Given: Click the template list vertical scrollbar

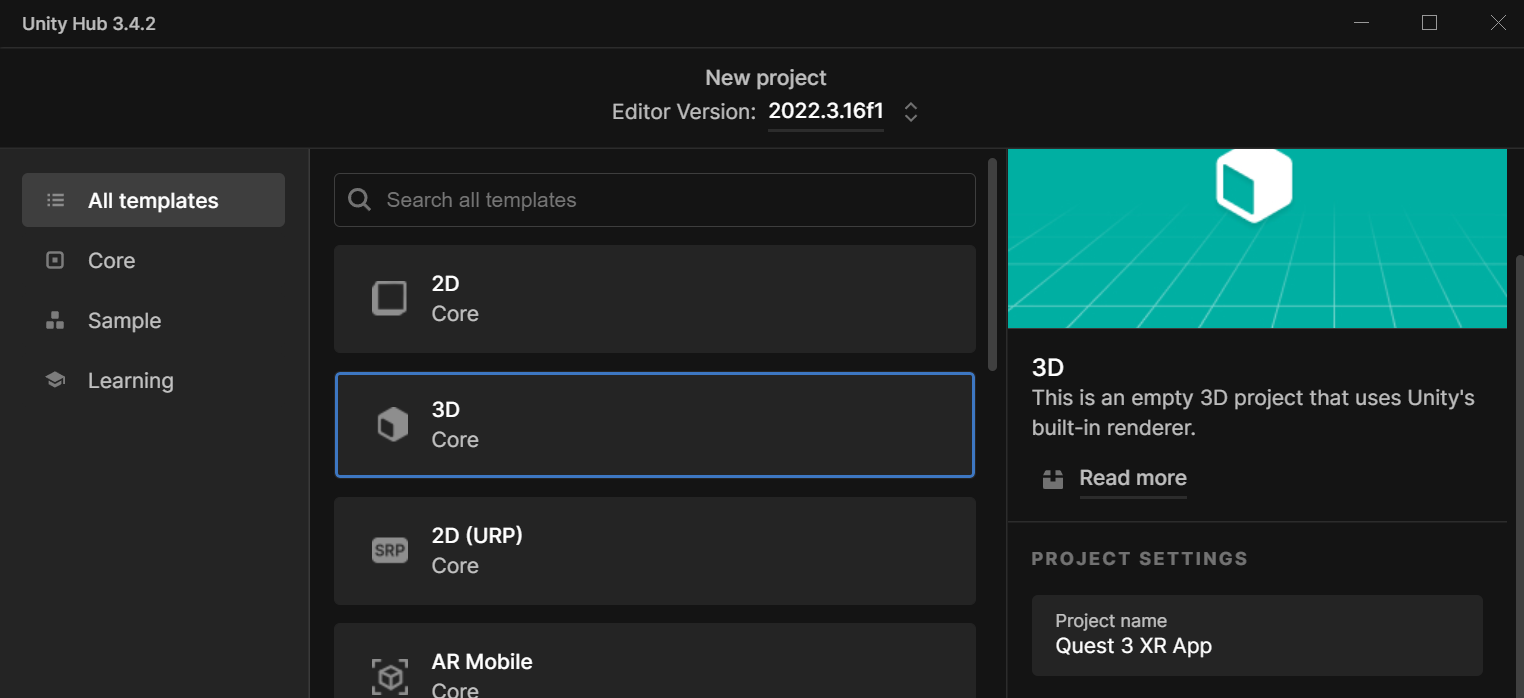Looking at the screenshot, I should point(992,265).
